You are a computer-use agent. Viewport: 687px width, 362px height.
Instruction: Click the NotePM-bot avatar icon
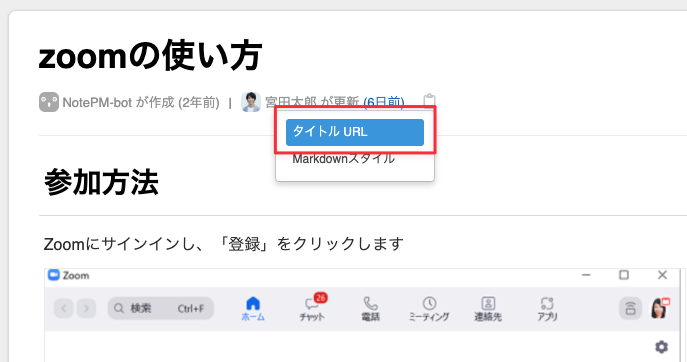tap(49, 102)
